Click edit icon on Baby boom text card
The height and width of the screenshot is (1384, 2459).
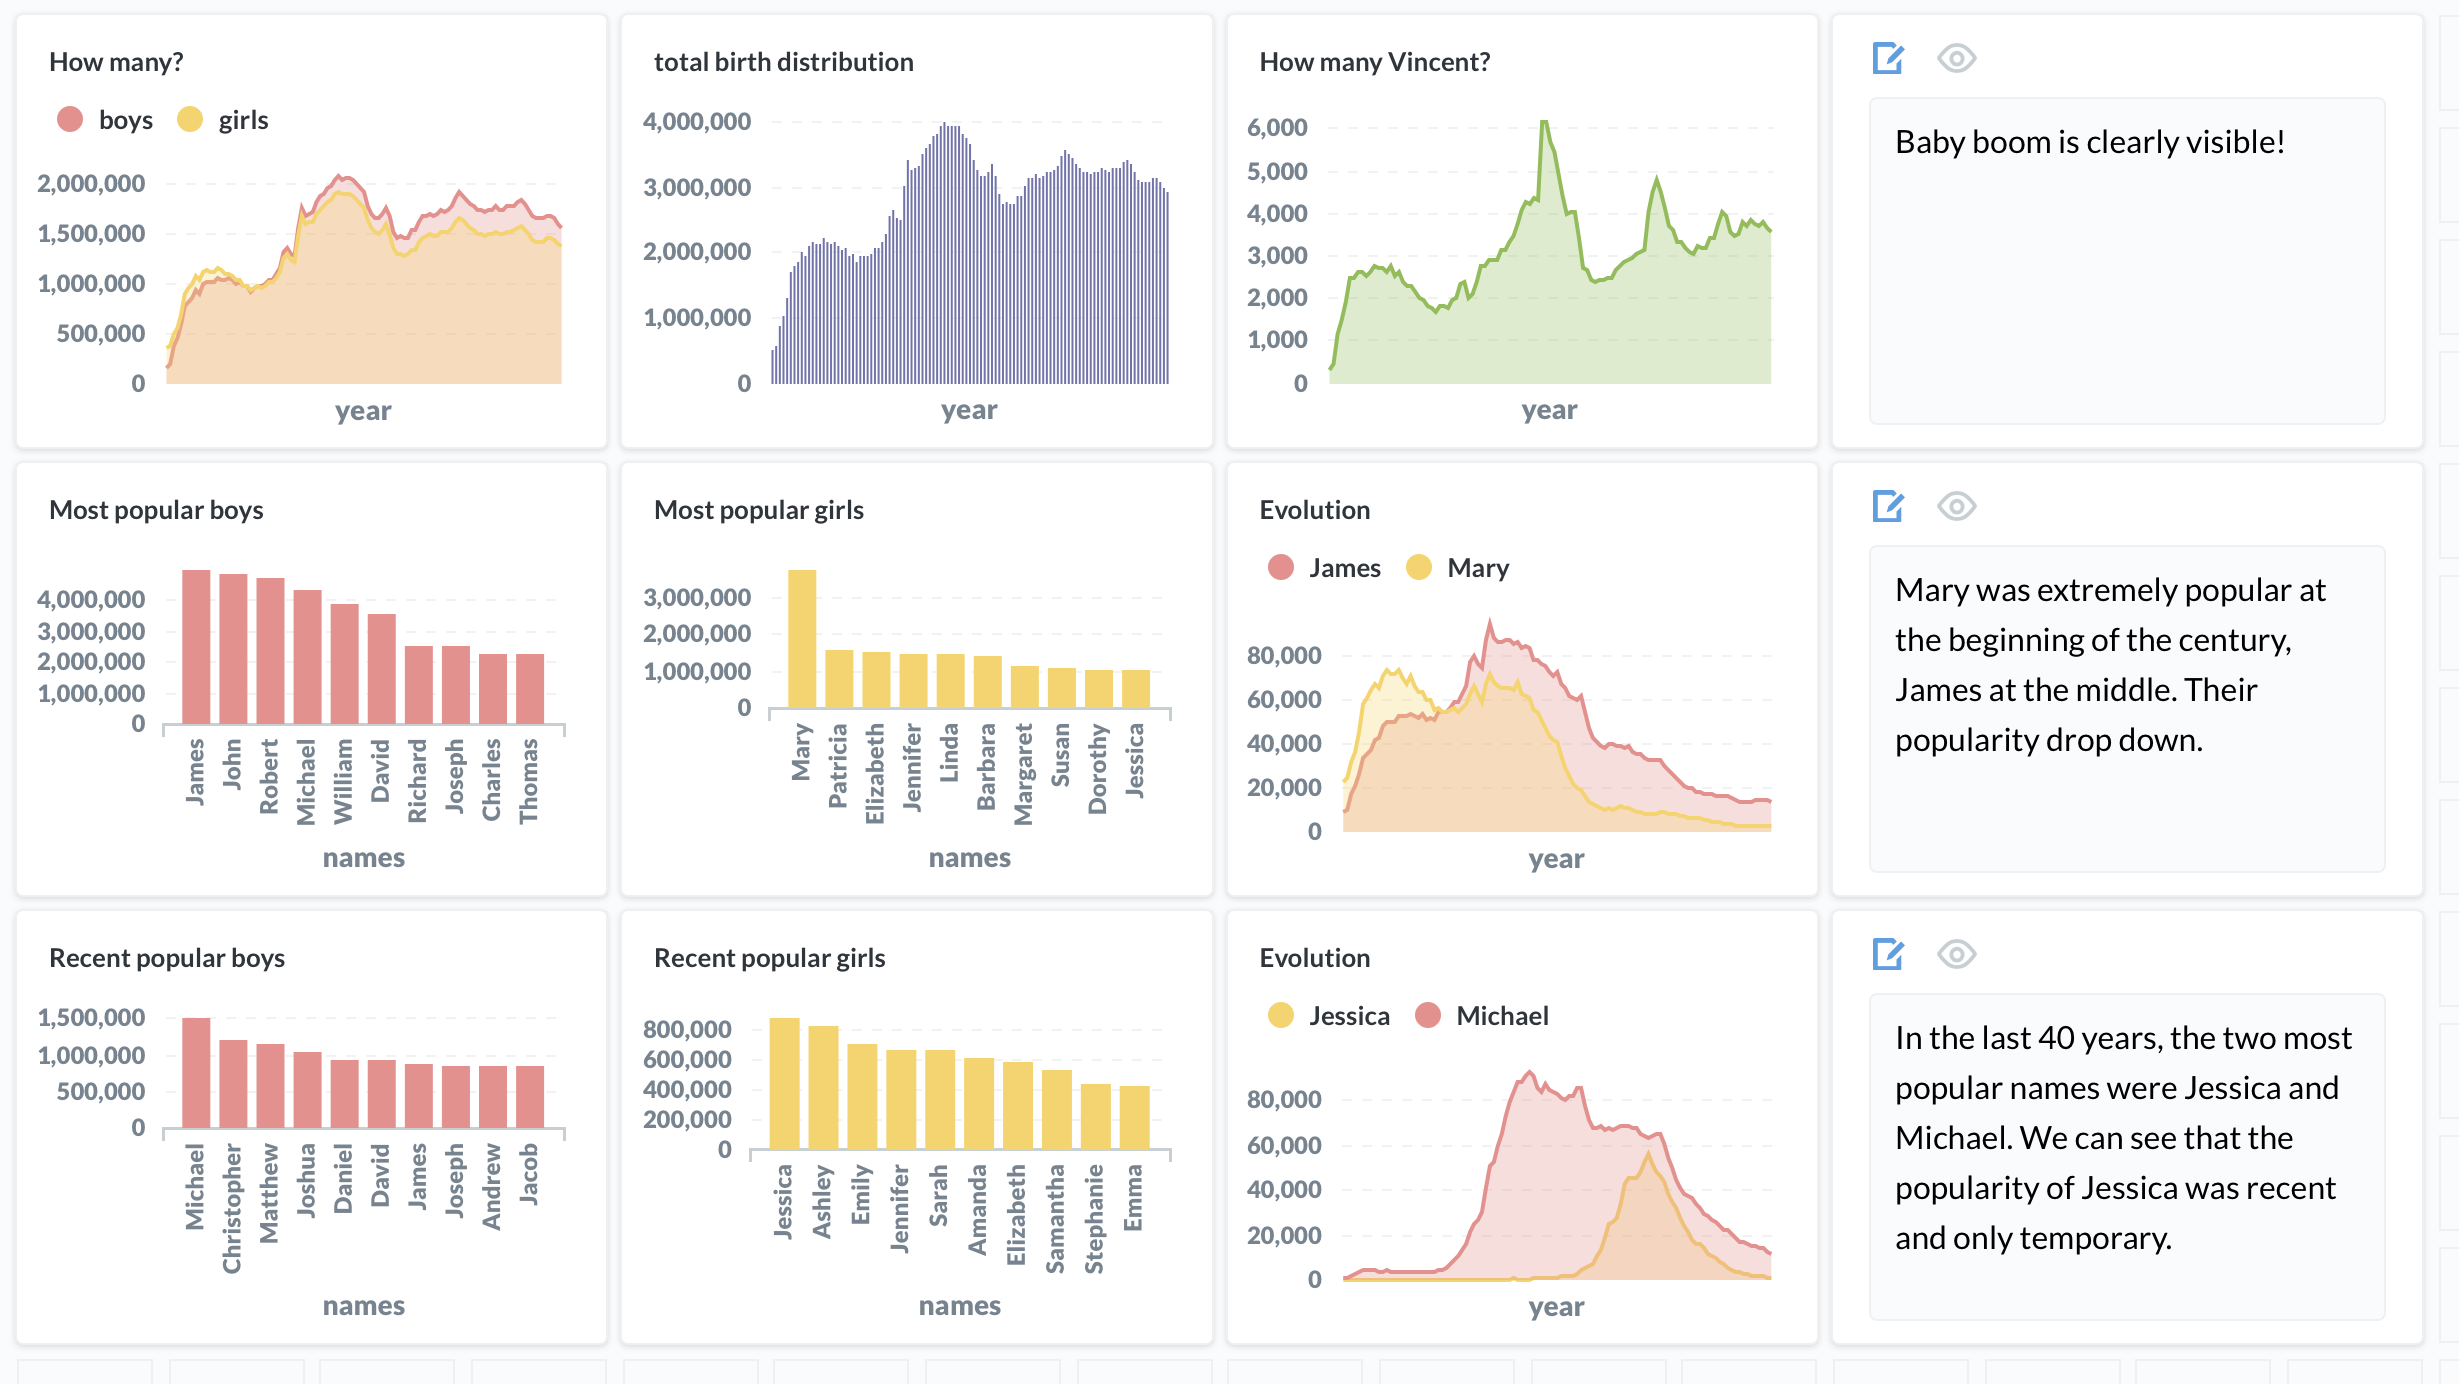click(1887, 59)
